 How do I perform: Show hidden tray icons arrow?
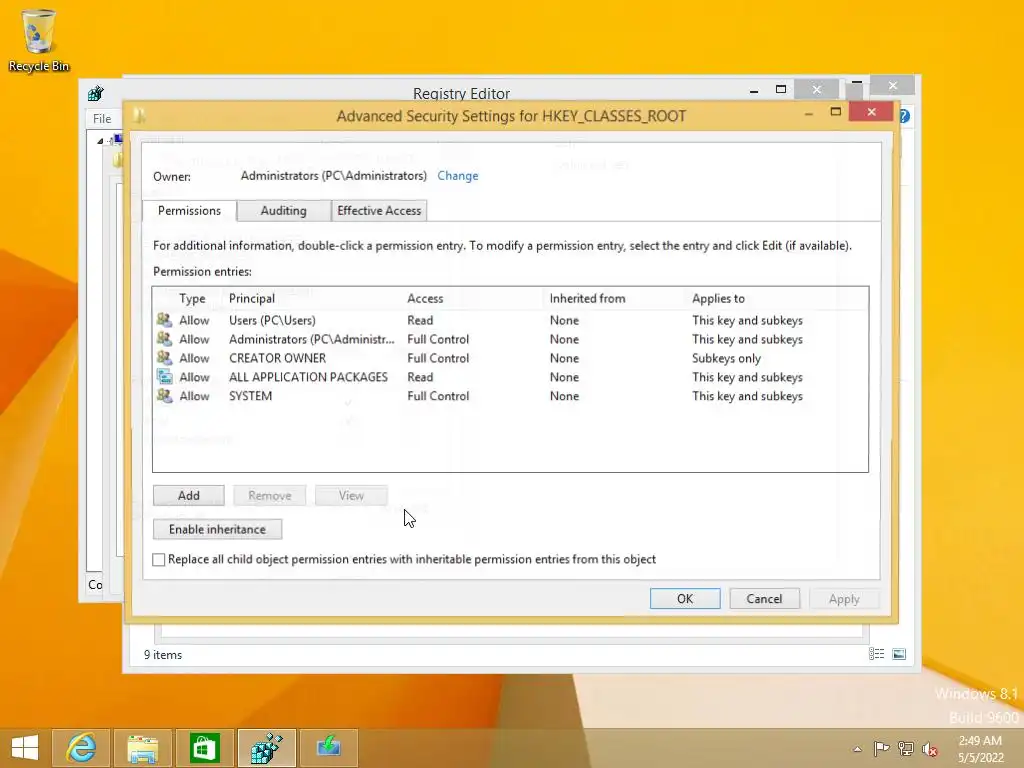(x=857, y=749)
